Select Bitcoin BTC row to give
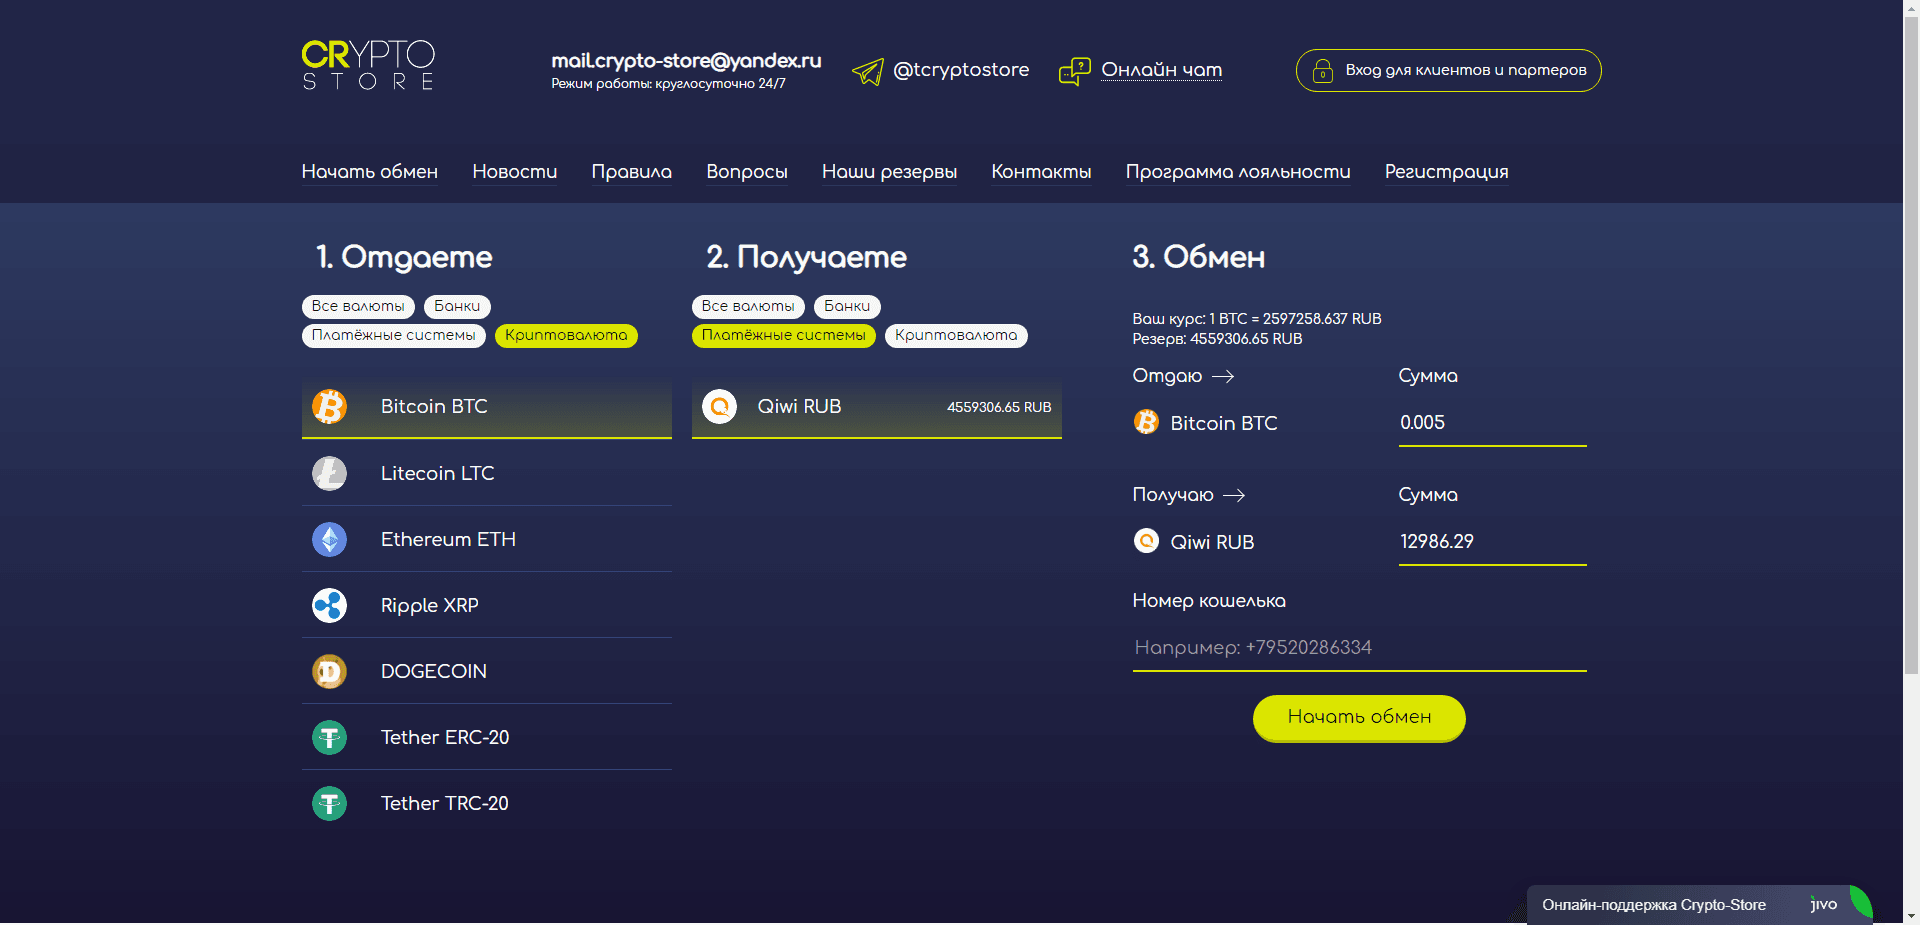Screen dimensions: 1920x925 pos(487,408)
